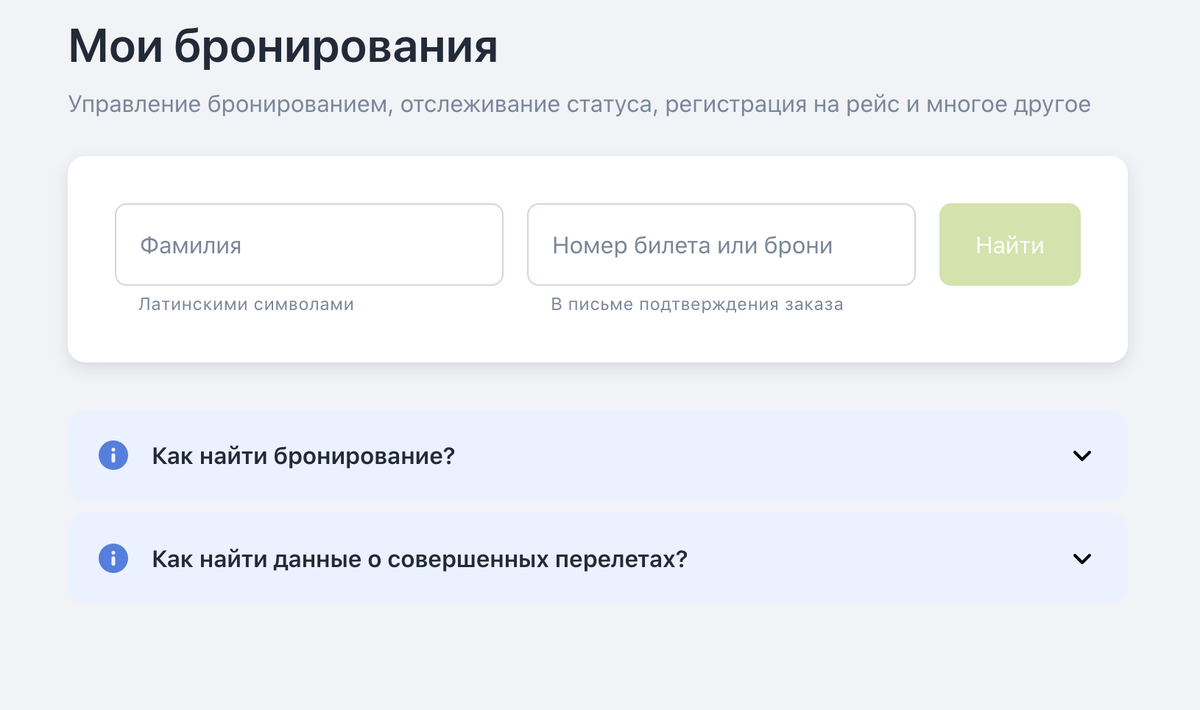Screen dimensions: 1200x710
Task: Click the downward chevron on the booking FAQ
Action: click(1081, 455)
